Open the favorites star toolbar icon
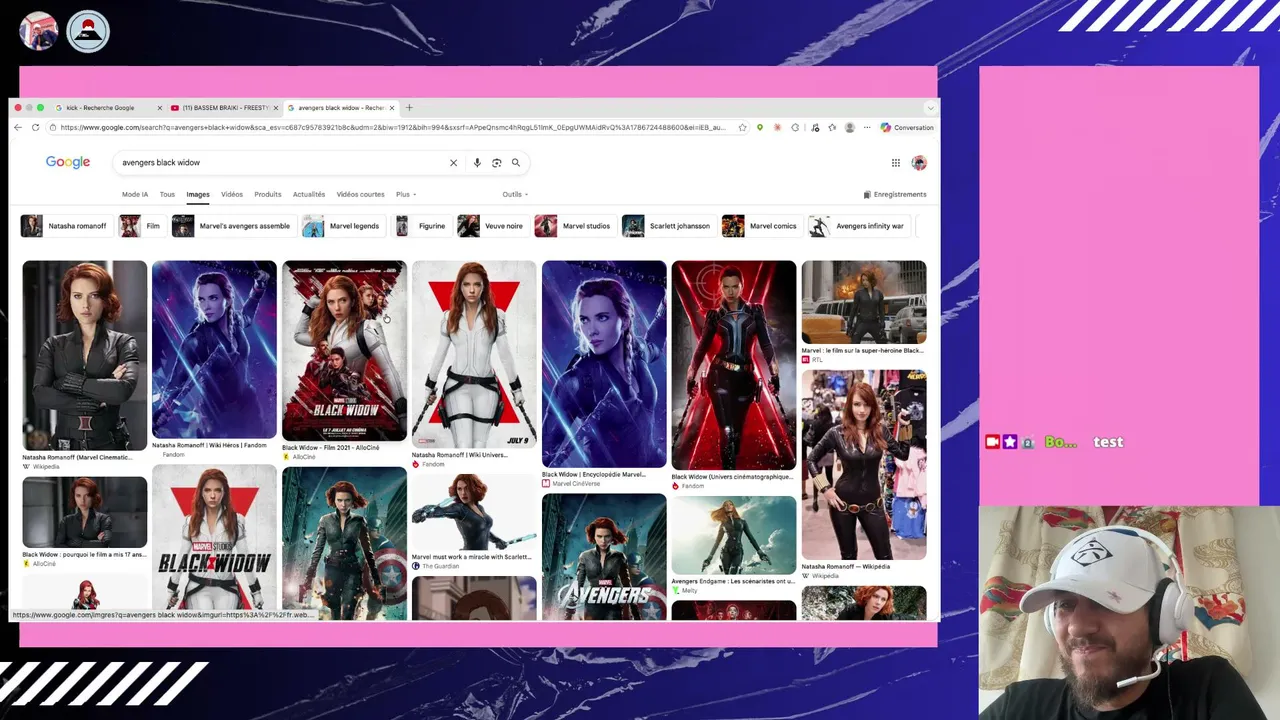1280x720 pixels. tap(832, 128)
